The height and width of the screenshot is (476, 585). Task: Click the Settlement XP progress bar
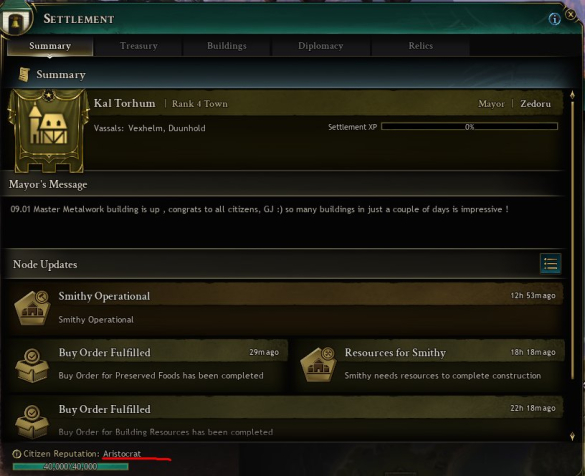[x=469, y=127]
